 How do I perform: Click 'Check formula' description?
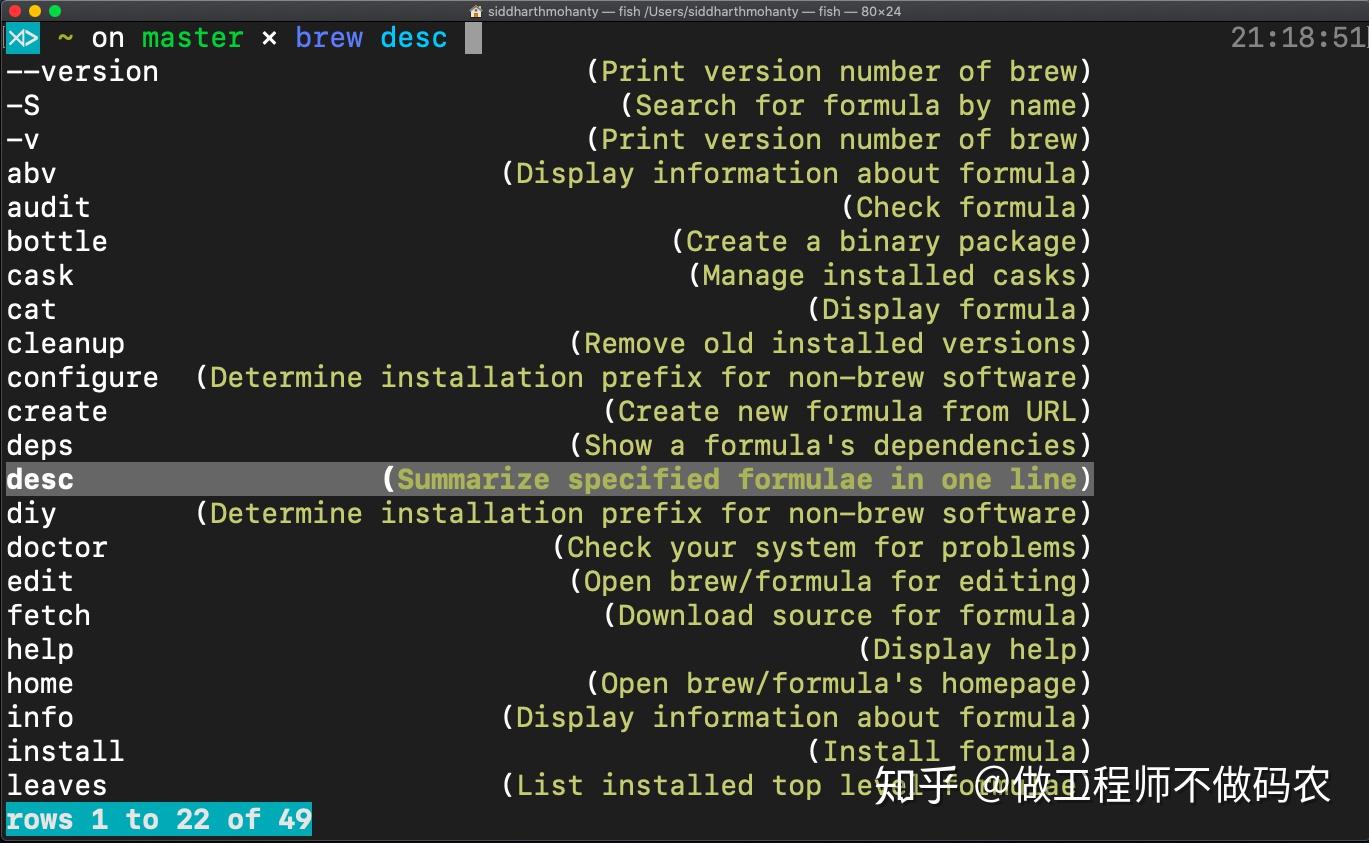click(x=967, y=208)
